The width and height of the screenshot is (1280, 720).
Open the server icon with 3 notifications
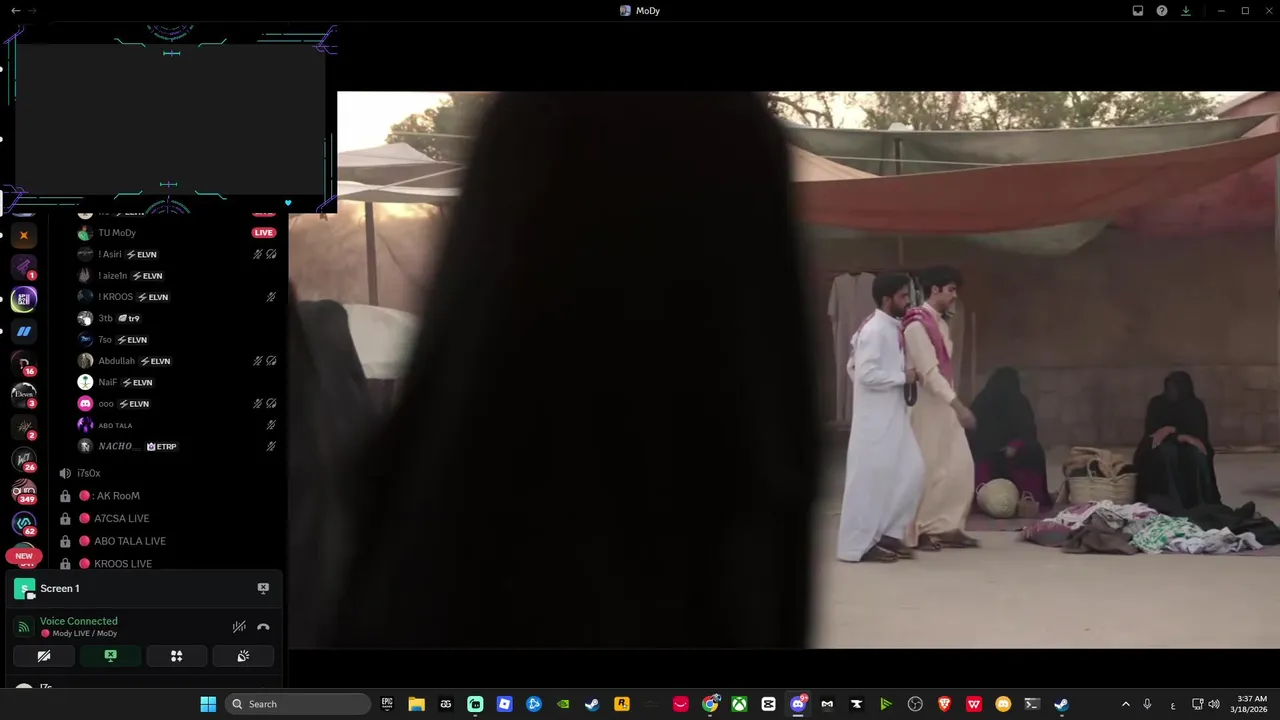click(24, 396)
